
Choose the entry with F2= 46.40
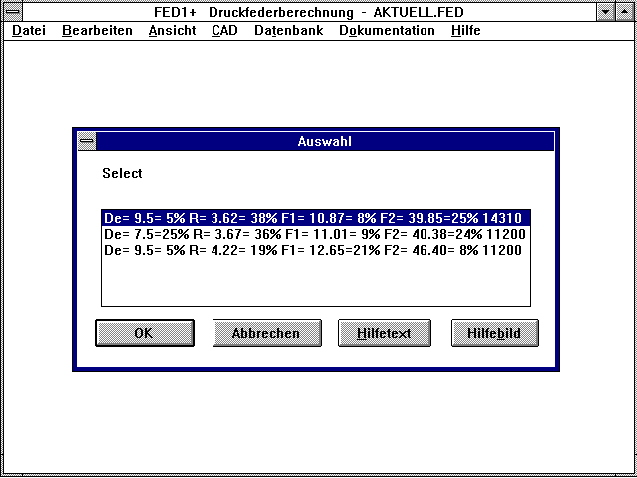coord(315,249)
